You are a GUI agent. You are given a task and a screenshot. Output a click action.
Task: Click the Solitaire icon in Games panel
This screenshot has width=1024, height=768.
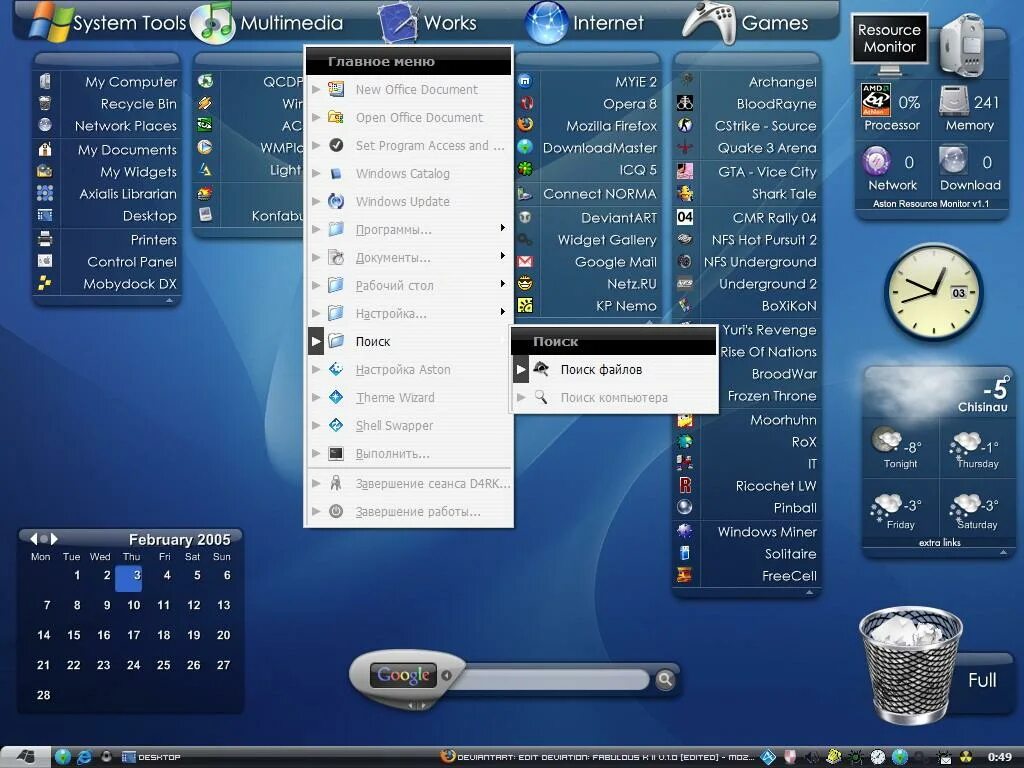point(685,553)
